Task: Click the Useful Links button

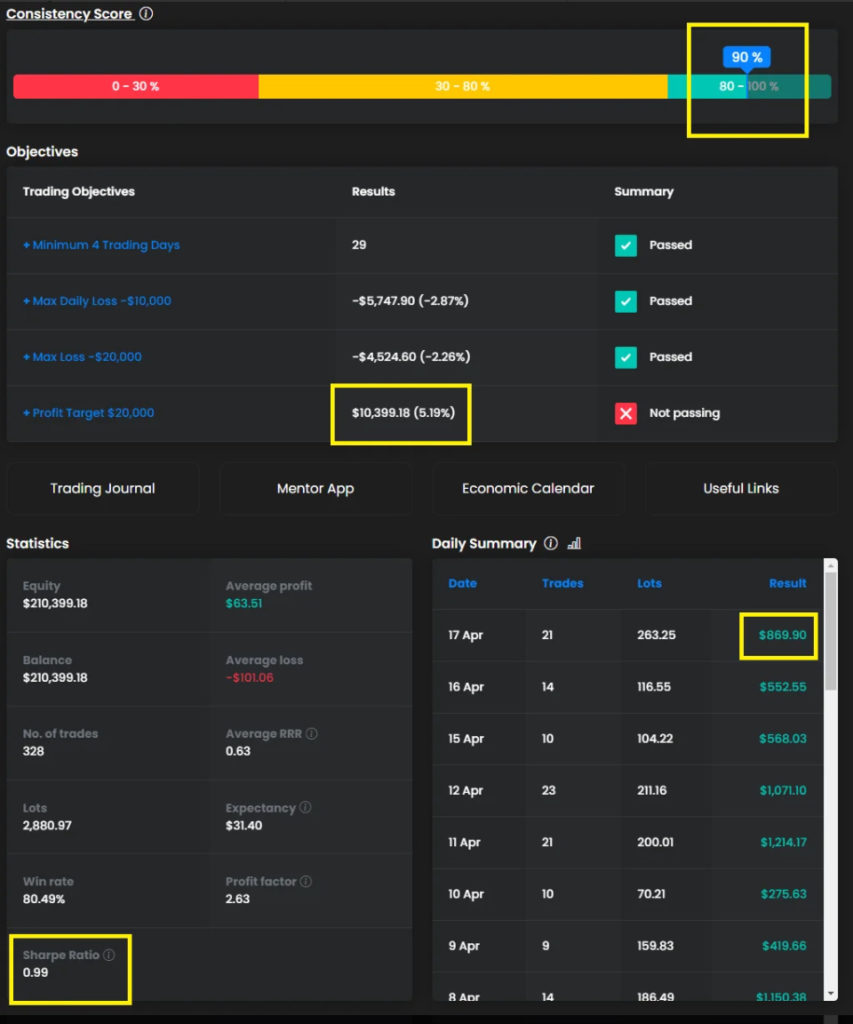Action: coord(741,489)
